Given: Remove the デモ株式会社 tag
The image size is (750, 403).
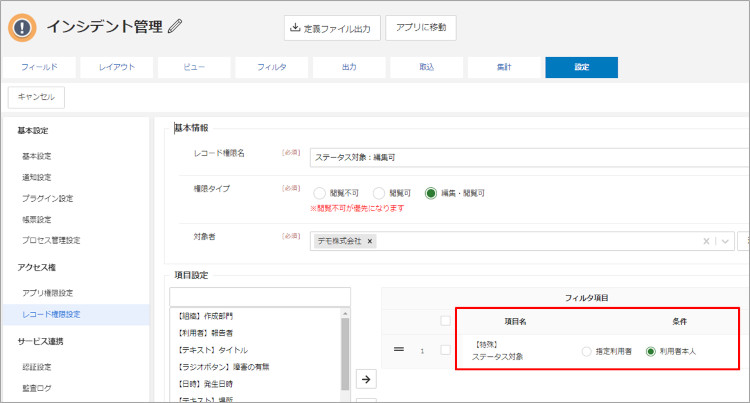Looking at the screenshot, I should [370, 241].
